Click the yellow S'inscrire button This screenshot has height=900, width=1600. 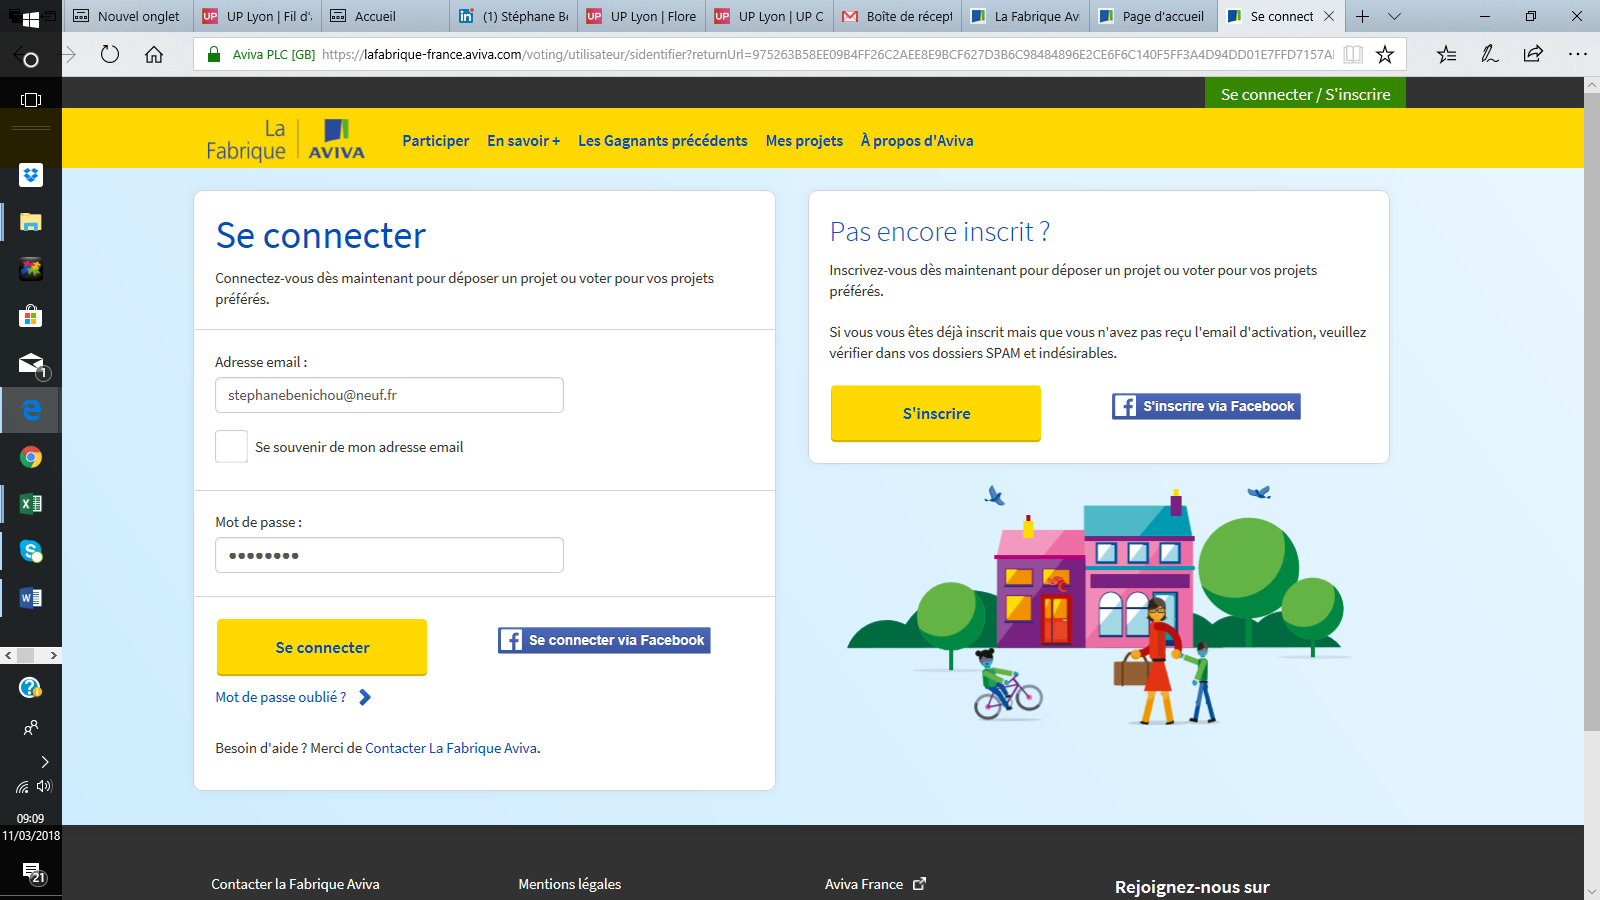(936, 413)
